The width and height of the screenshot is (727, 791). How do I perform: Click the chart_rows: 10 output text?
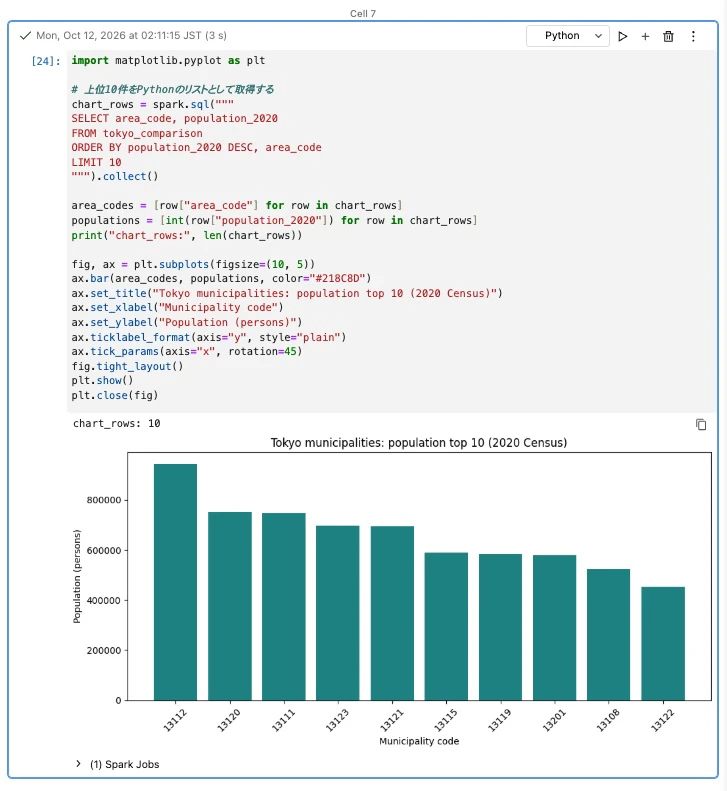click(x=117, y=423)
